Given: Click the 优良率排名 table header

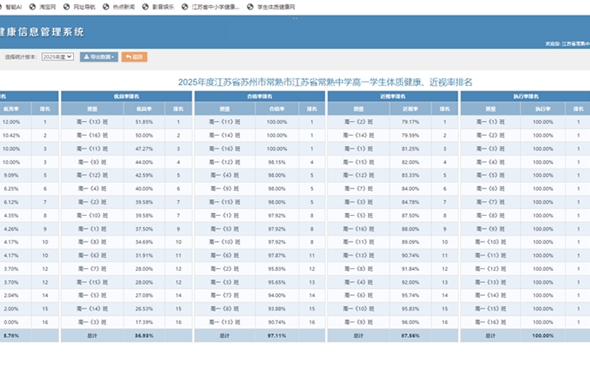Looking at the screenshot, I should coord(126,96).
